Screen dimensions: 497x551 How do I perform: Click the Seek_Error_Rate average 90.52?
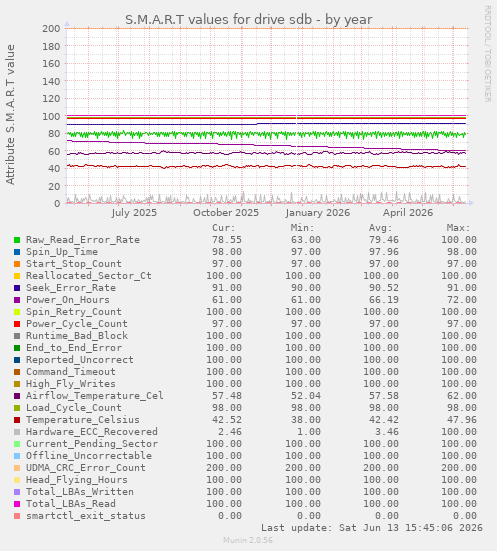coord(383,288)
